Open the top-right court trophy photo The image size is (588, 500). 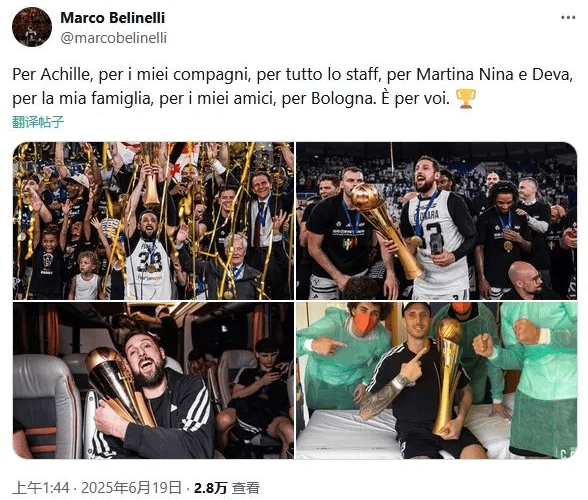point(436,221)
